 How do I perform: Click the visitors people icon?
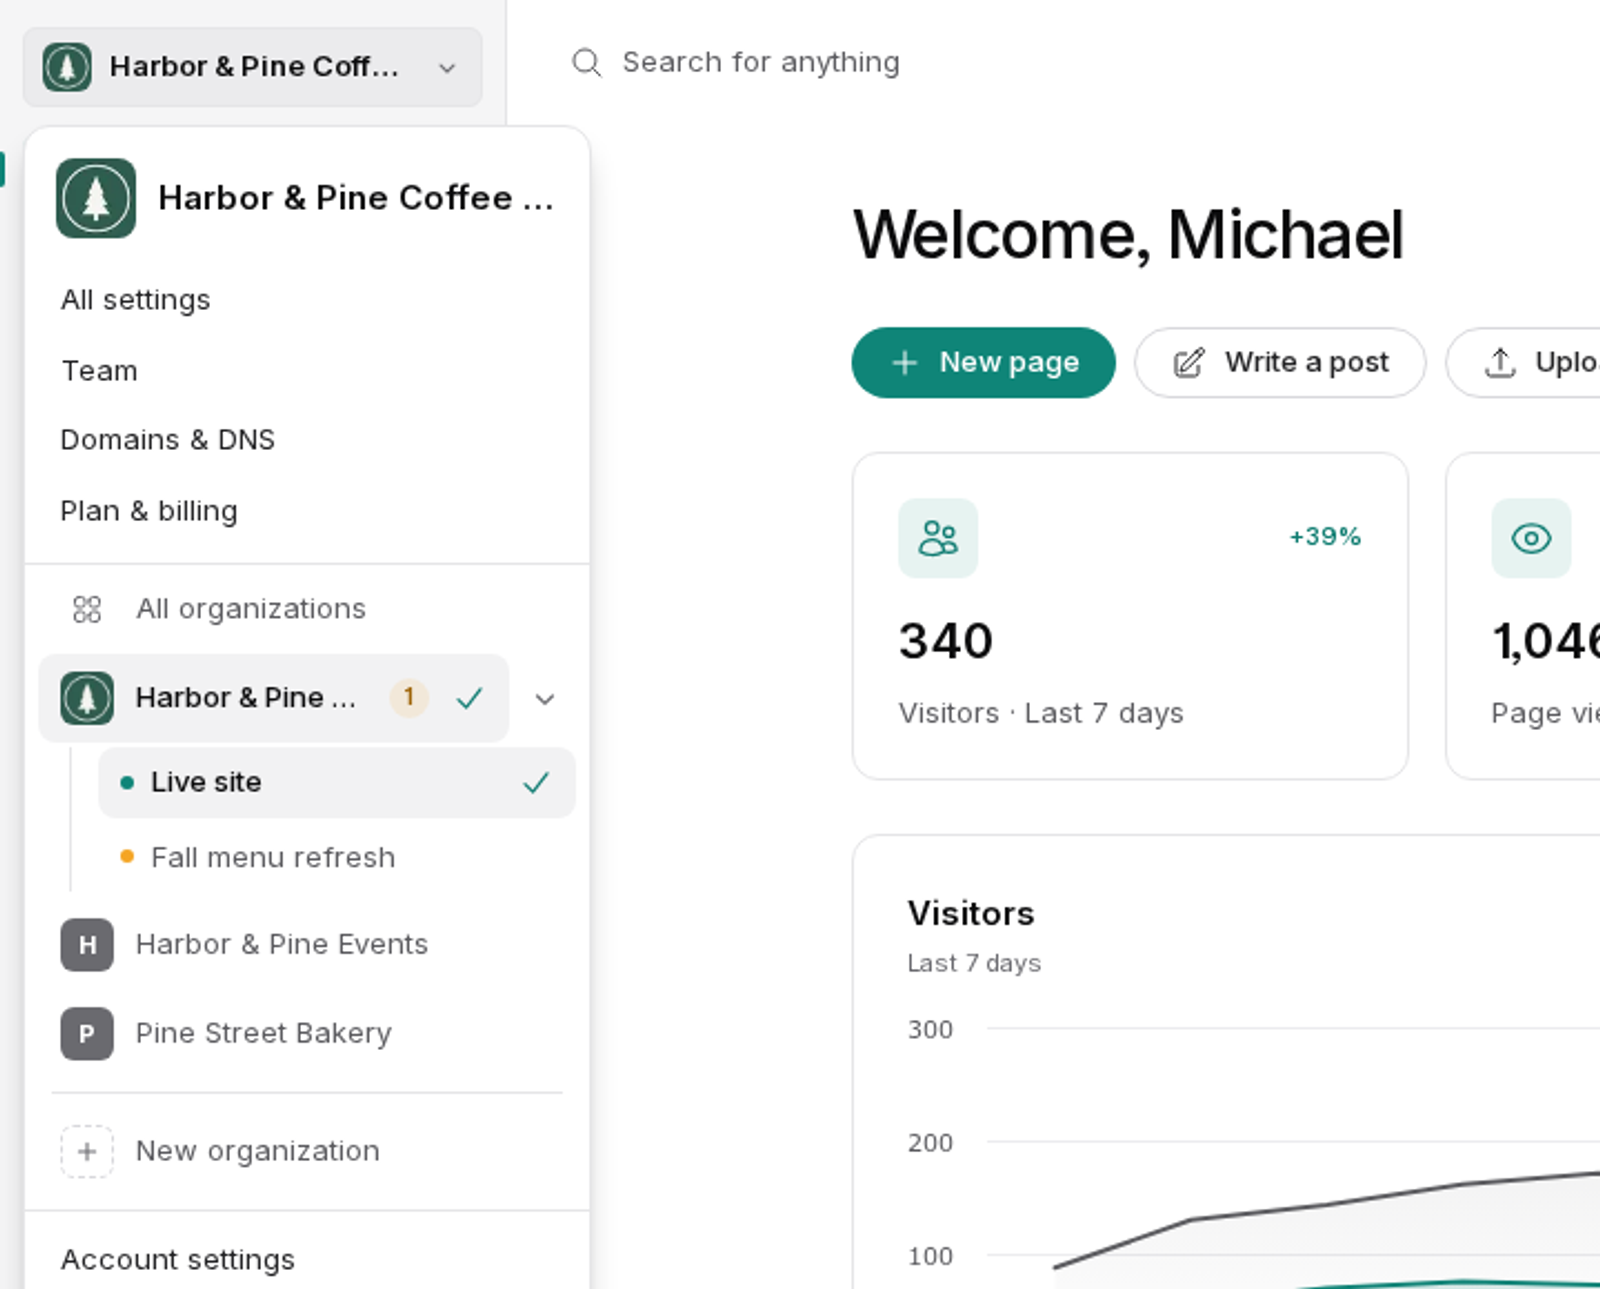[x=938, y=538]
